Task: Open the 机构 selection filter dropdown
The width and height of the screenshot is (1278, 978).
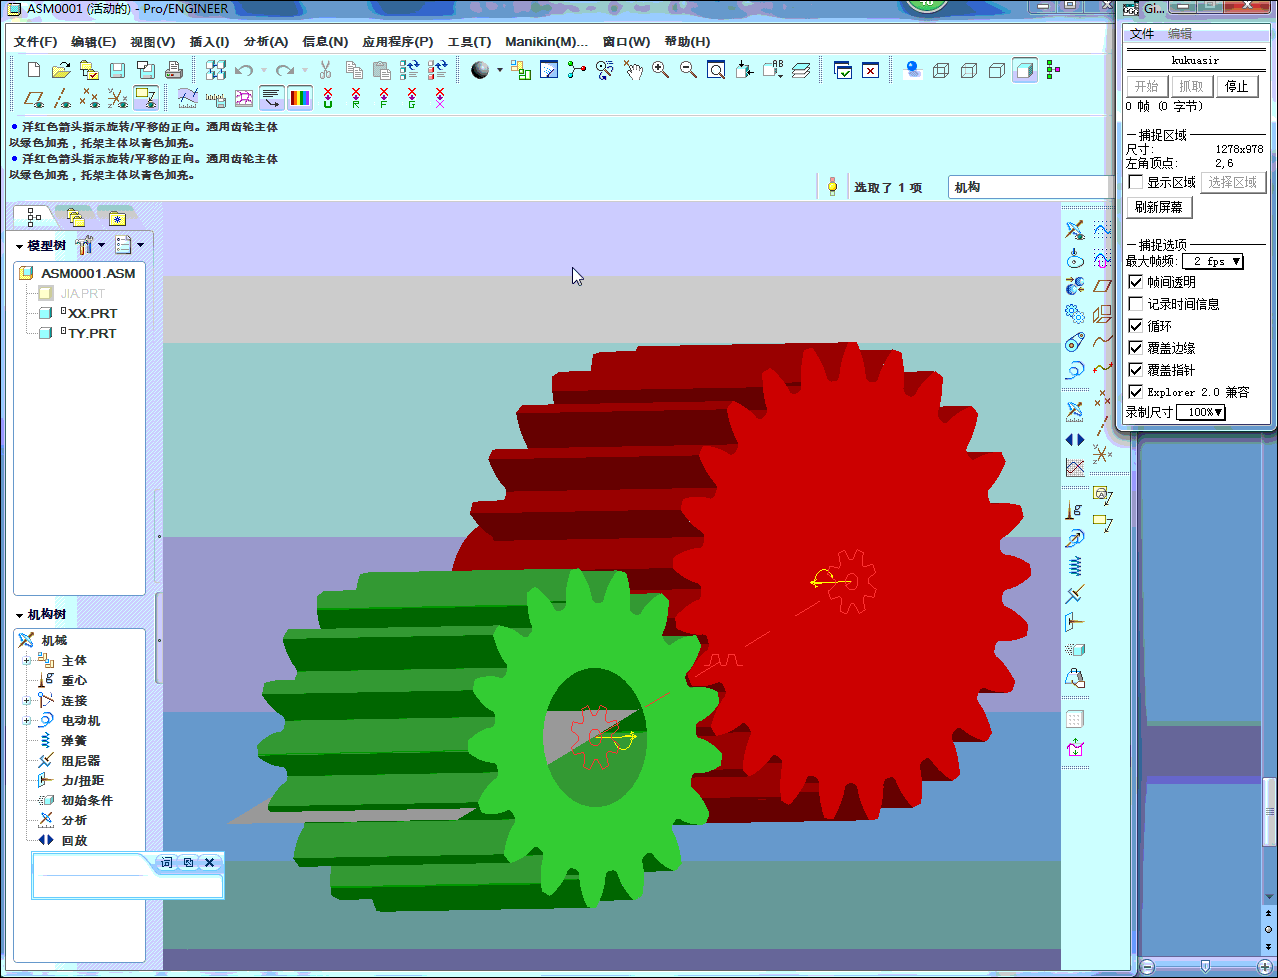Action: point(1030,187)
